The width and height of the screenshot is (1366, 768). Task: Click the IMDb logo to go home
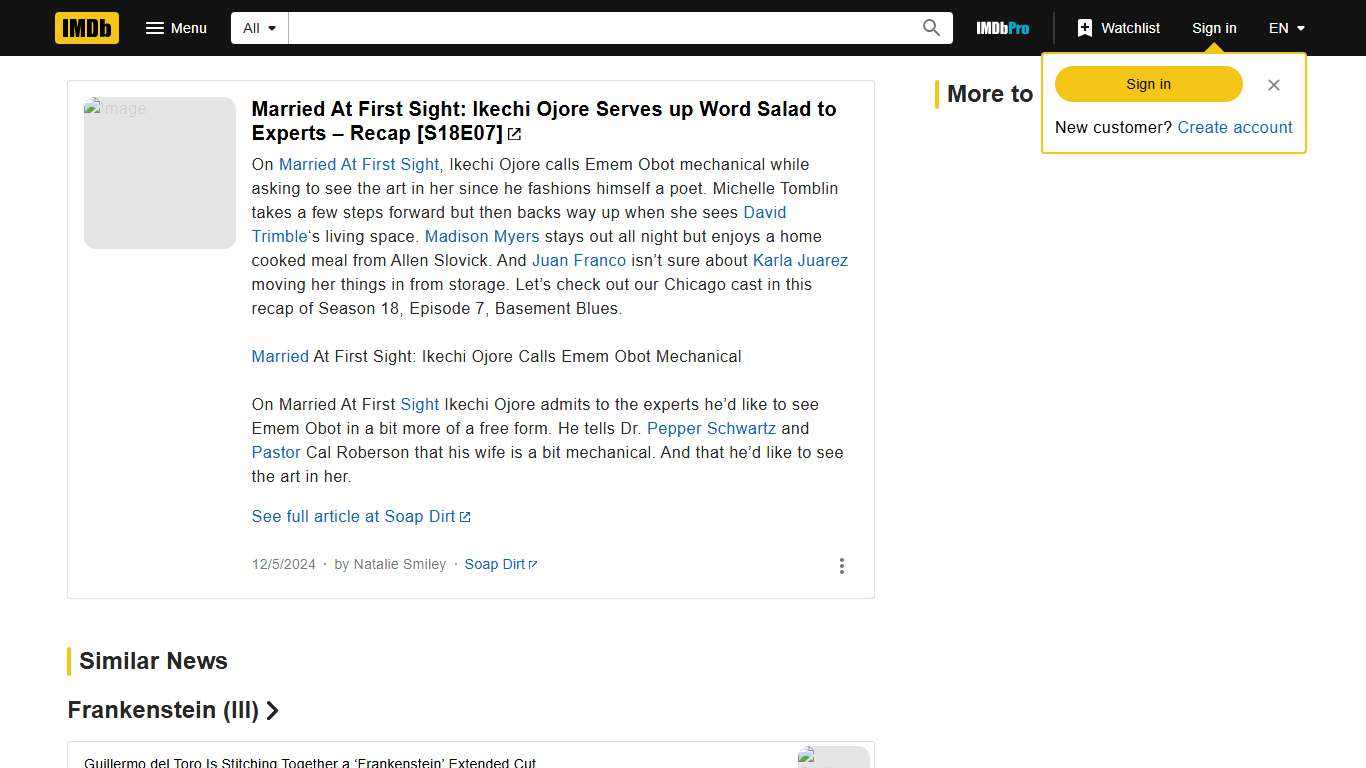click(86, 28)
